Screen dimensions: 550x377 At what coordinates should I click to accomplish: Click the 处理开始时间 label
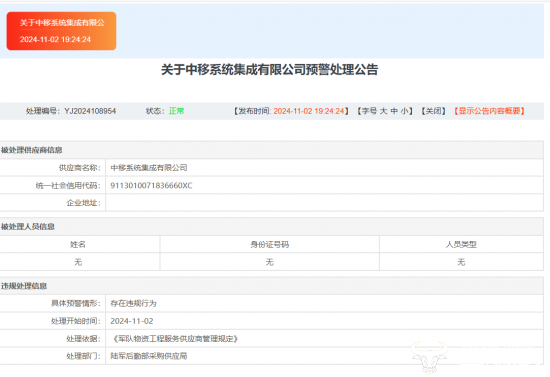76,321
